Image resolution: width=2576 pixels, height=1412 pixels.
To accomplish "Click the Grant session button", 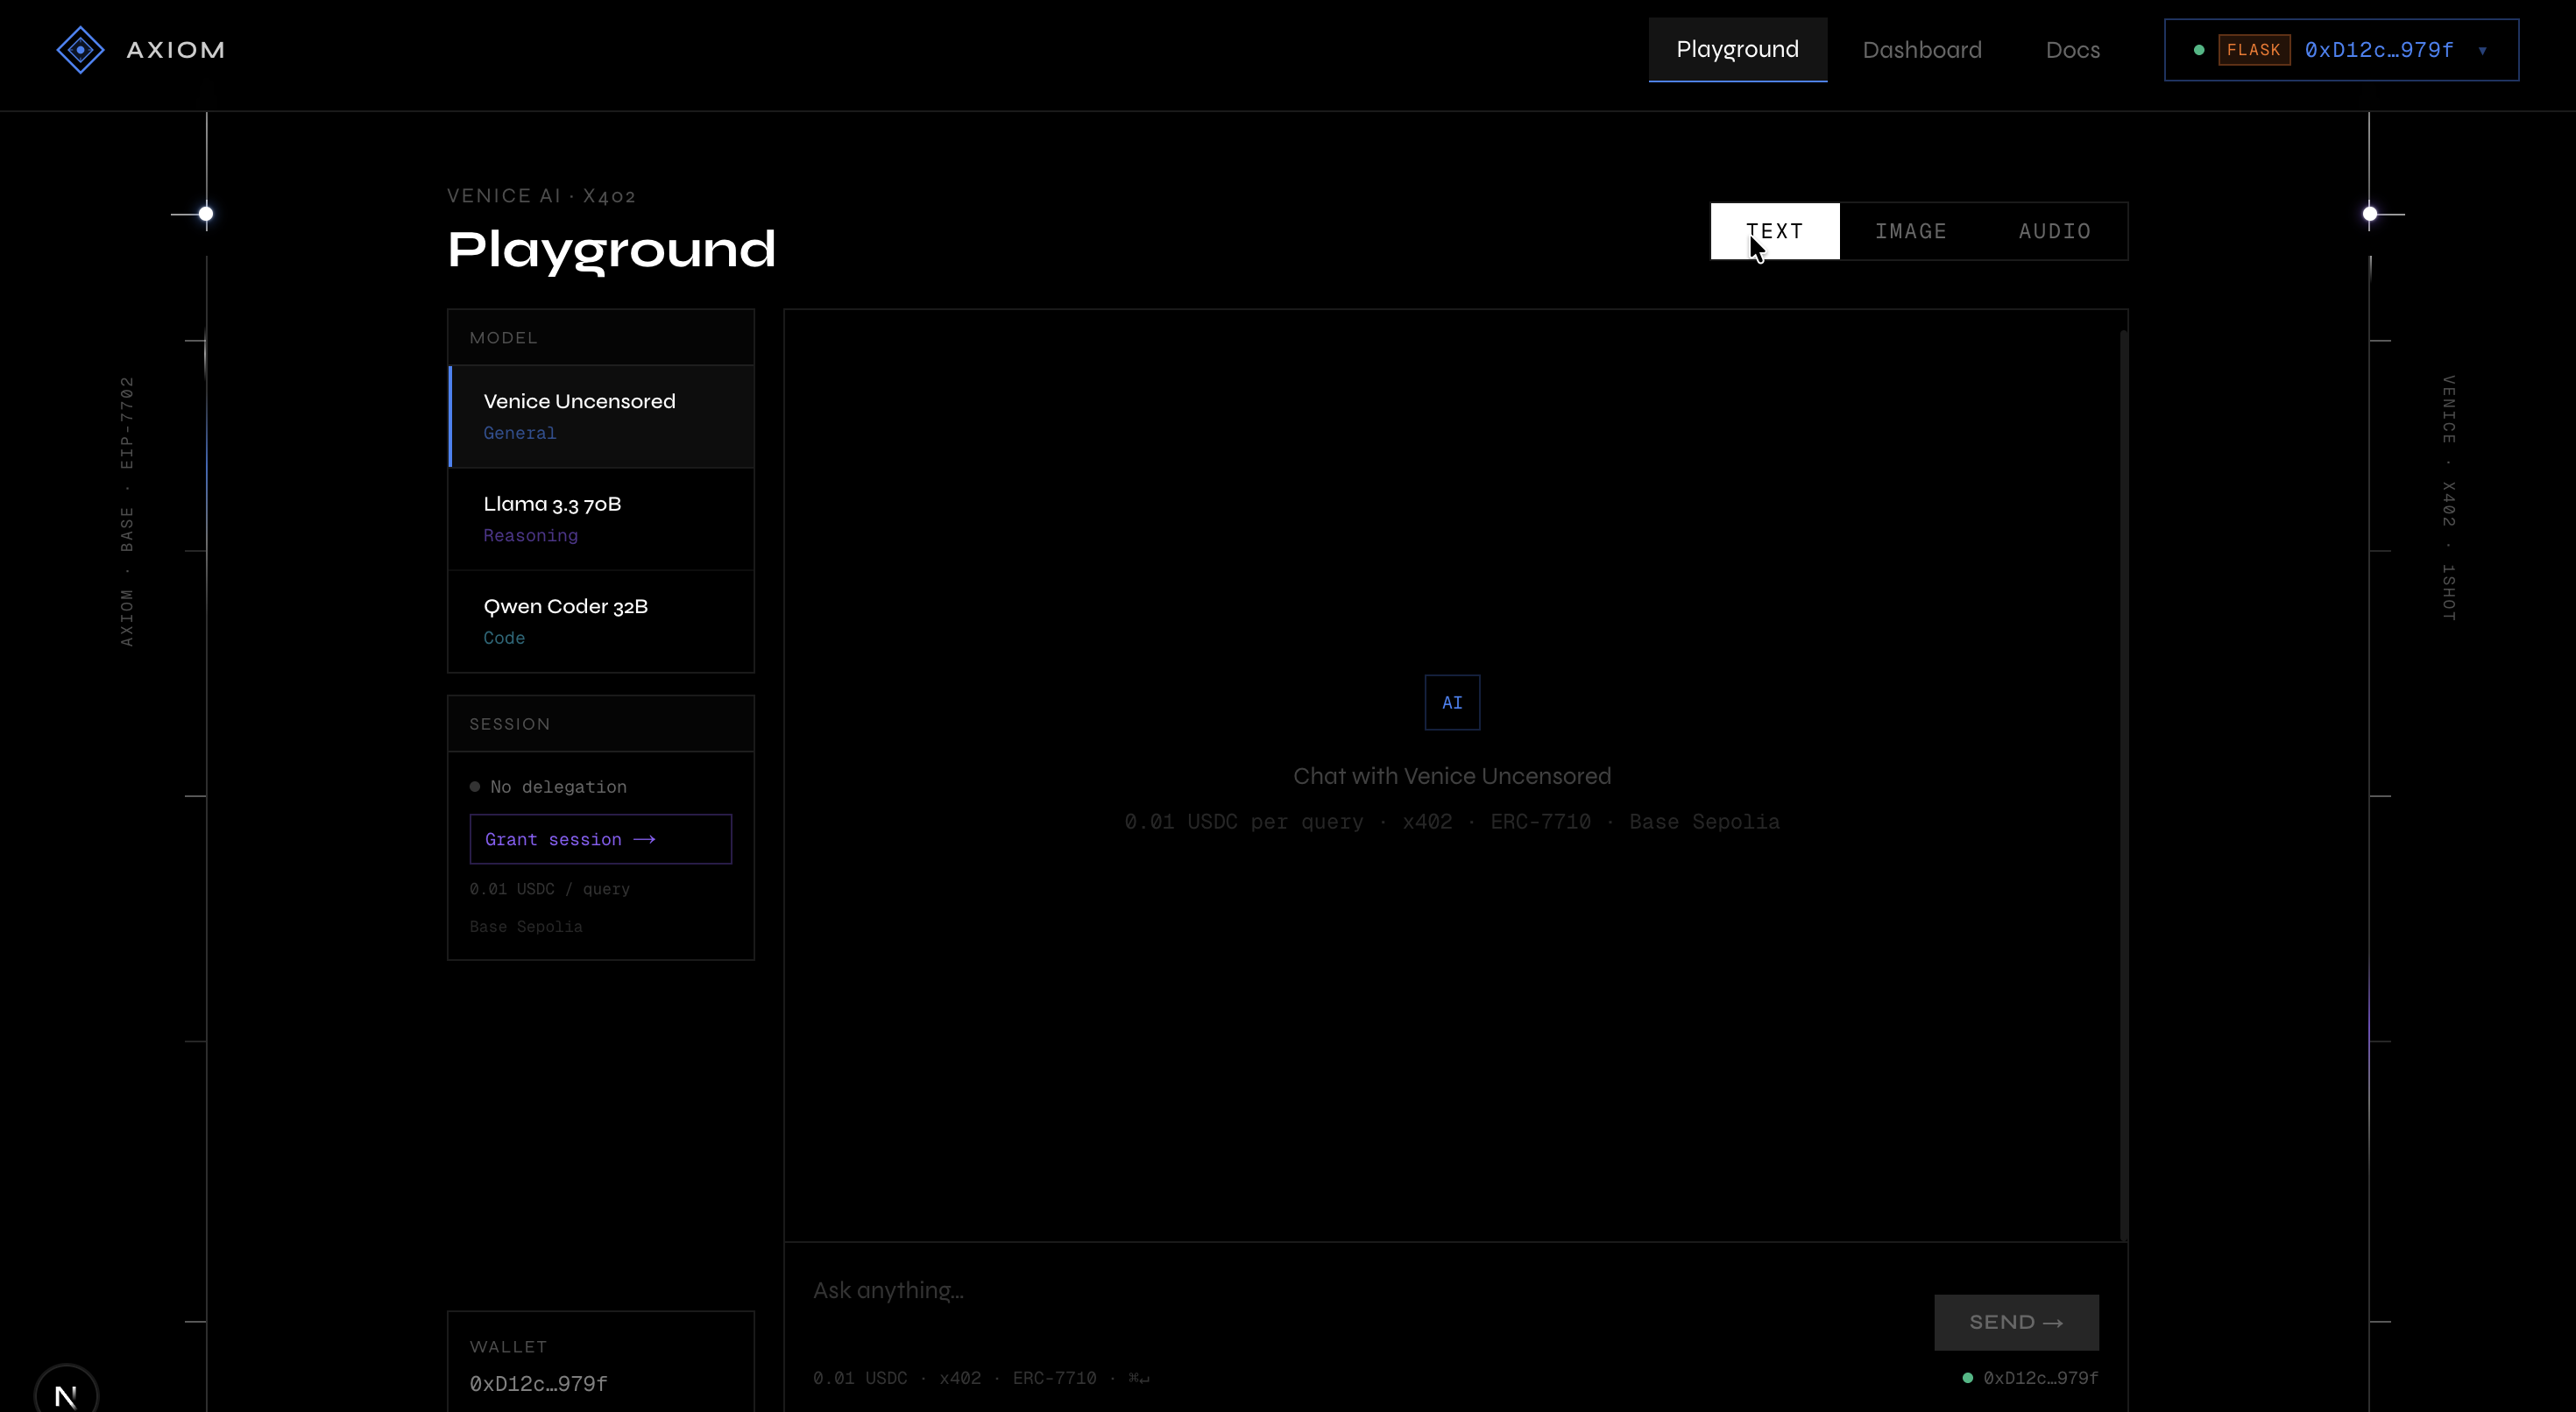I will pyautogui.click(x=601, y=839).
